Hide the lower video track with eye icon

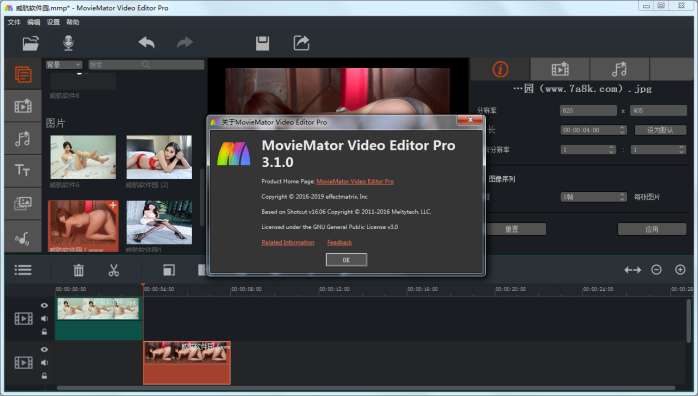[44, 349]
